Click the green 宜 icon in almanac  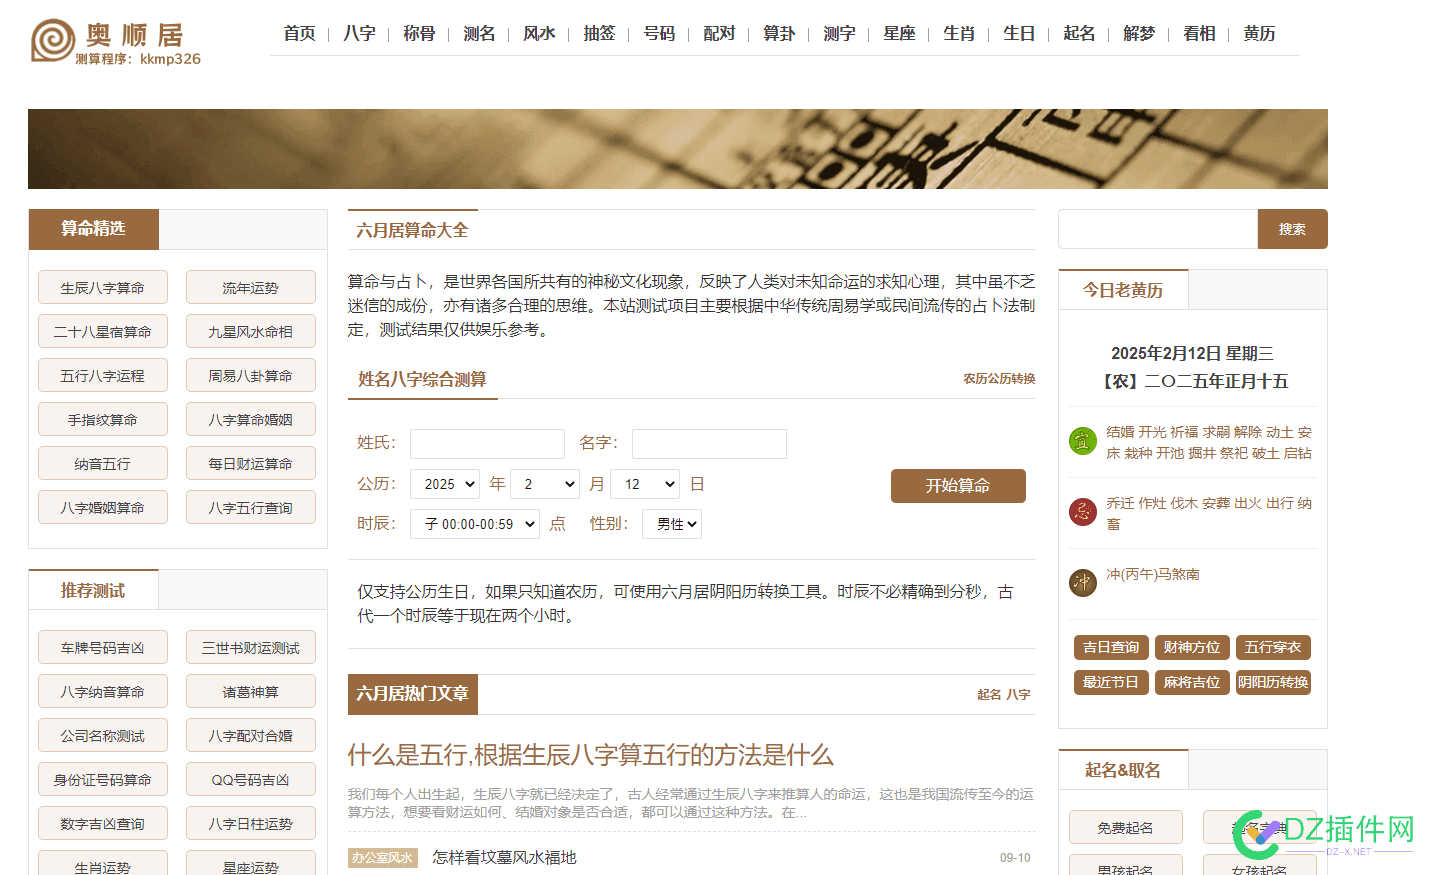1083,441
